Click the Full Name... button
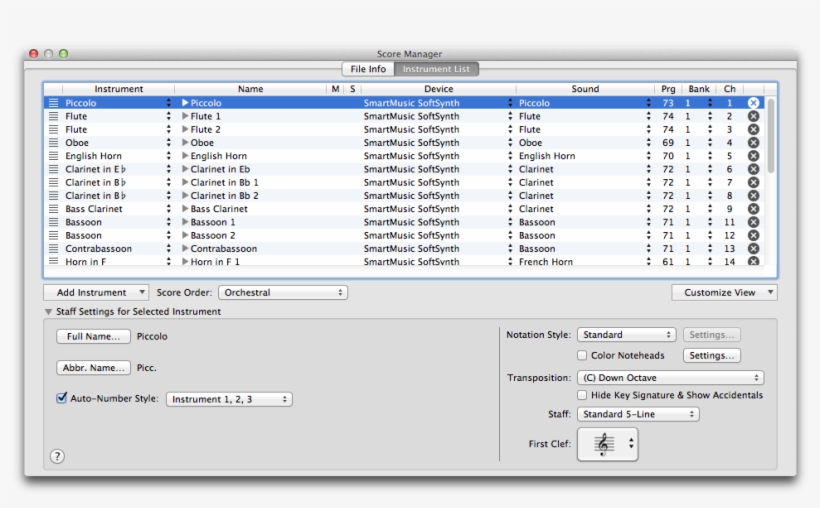Image resolution: width=820 pixels, height=508 pixels. 94,336
